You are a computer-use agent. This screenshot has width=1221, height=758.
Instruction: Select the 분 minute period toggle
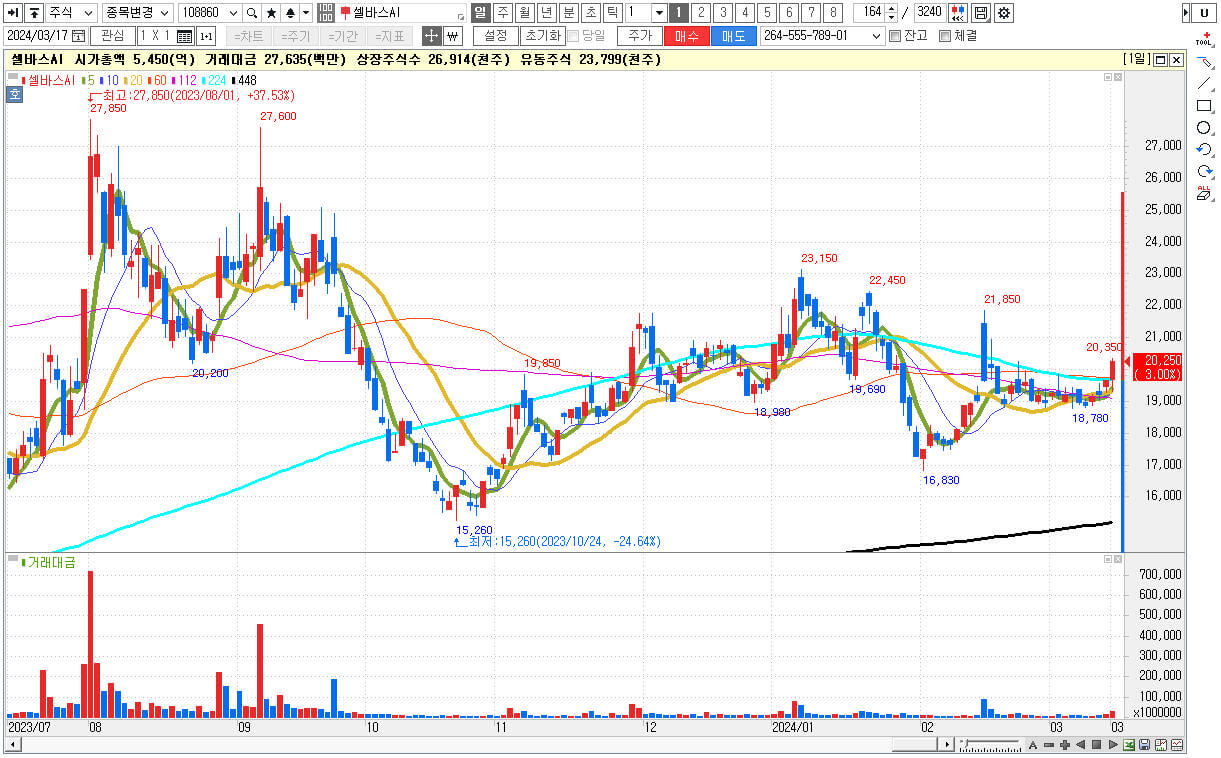(569, 13)
